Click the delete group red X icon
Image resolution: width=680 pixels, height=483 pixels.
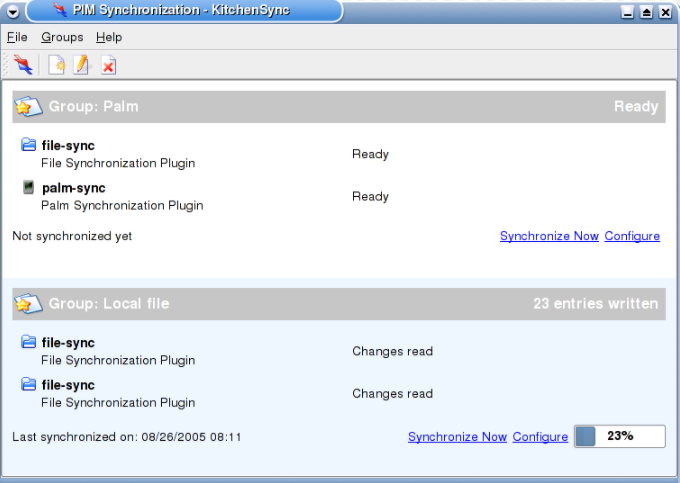point(108,66)
